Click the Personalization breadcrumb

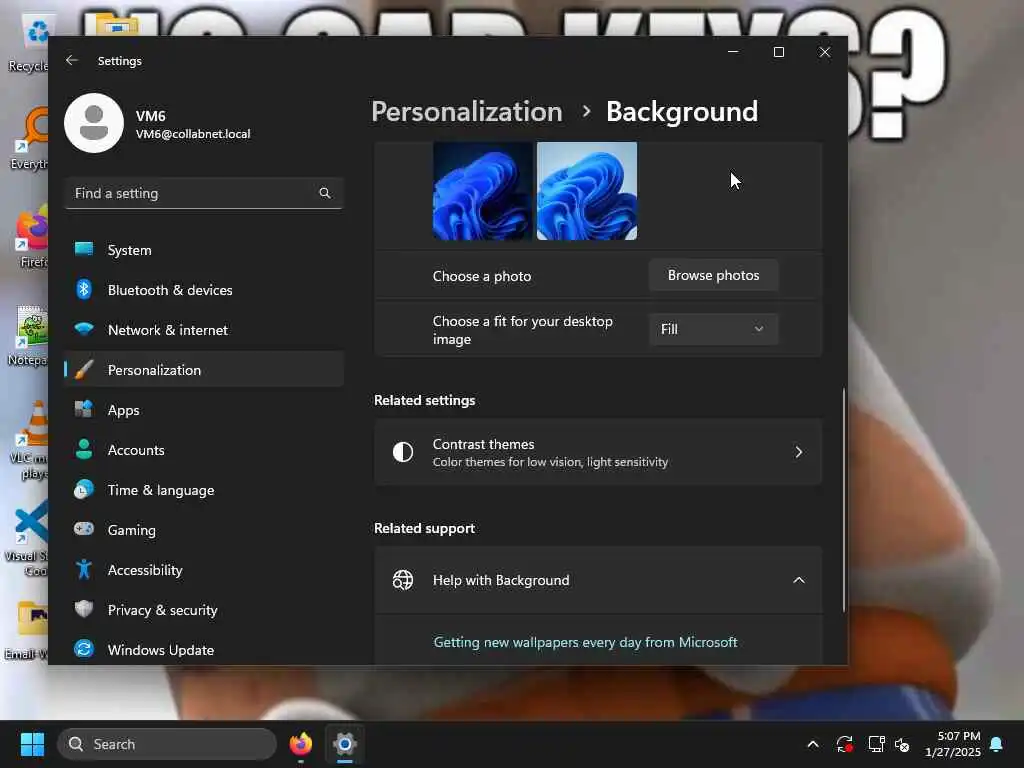click(x=467, y=112)
